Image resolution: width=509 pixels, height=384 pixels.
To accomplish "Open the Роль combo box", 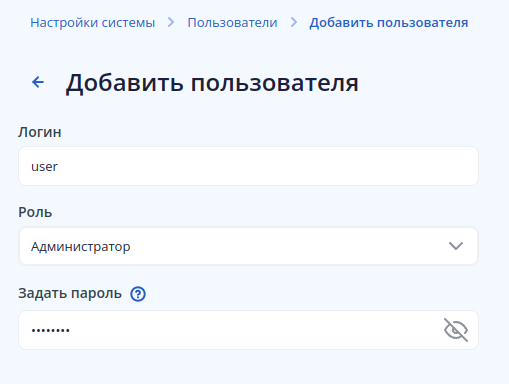I will tap(248, 246).
